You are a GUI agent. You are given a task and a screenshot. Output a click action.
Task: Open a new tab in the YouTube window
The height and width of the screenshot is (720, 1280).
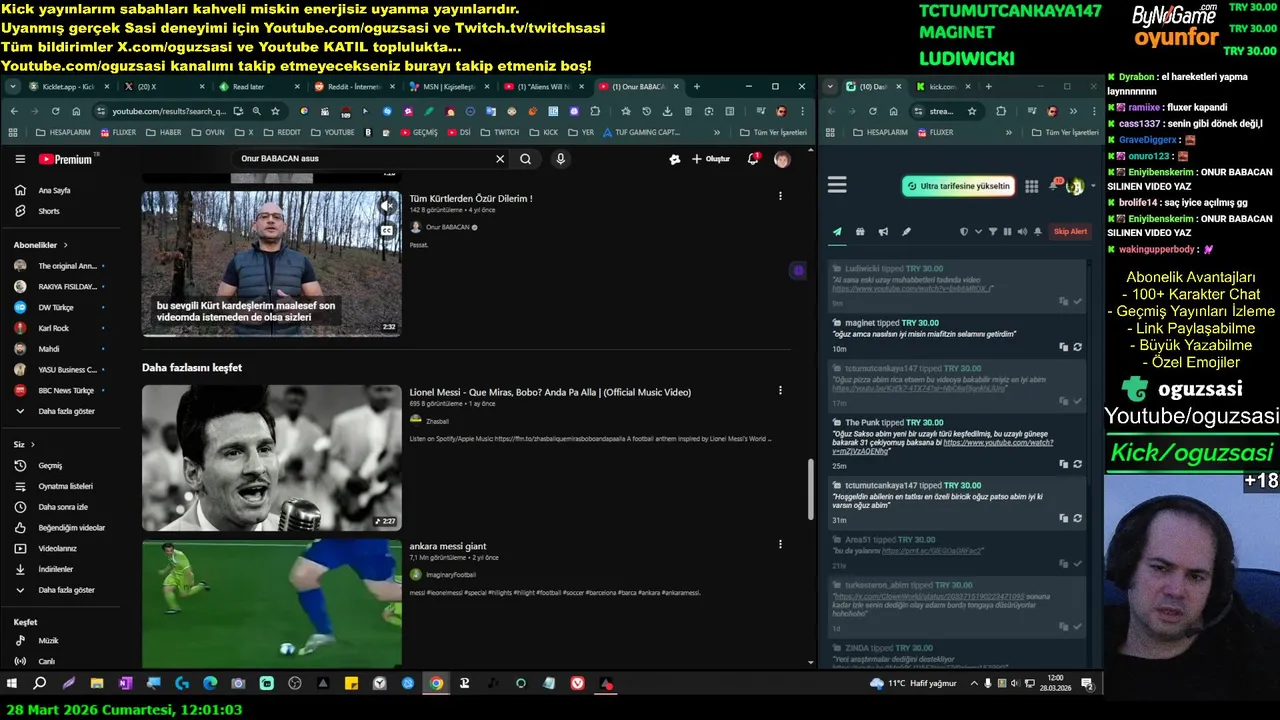tap(697, 87)
